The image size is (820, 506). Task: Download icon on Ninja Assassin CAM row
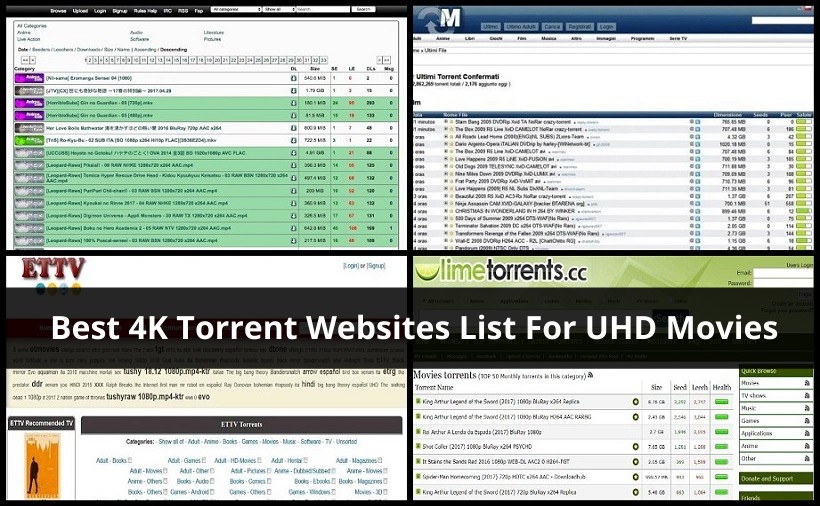point(698,203)
